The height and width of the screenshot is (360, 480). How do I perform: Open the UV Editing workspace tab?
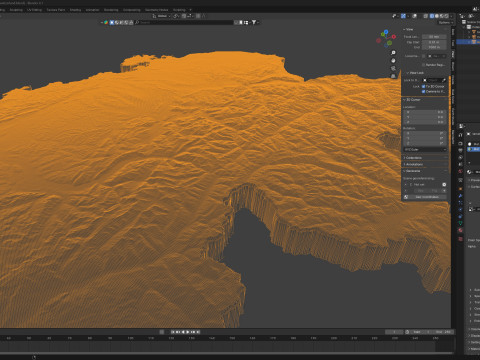click(35, 10)
